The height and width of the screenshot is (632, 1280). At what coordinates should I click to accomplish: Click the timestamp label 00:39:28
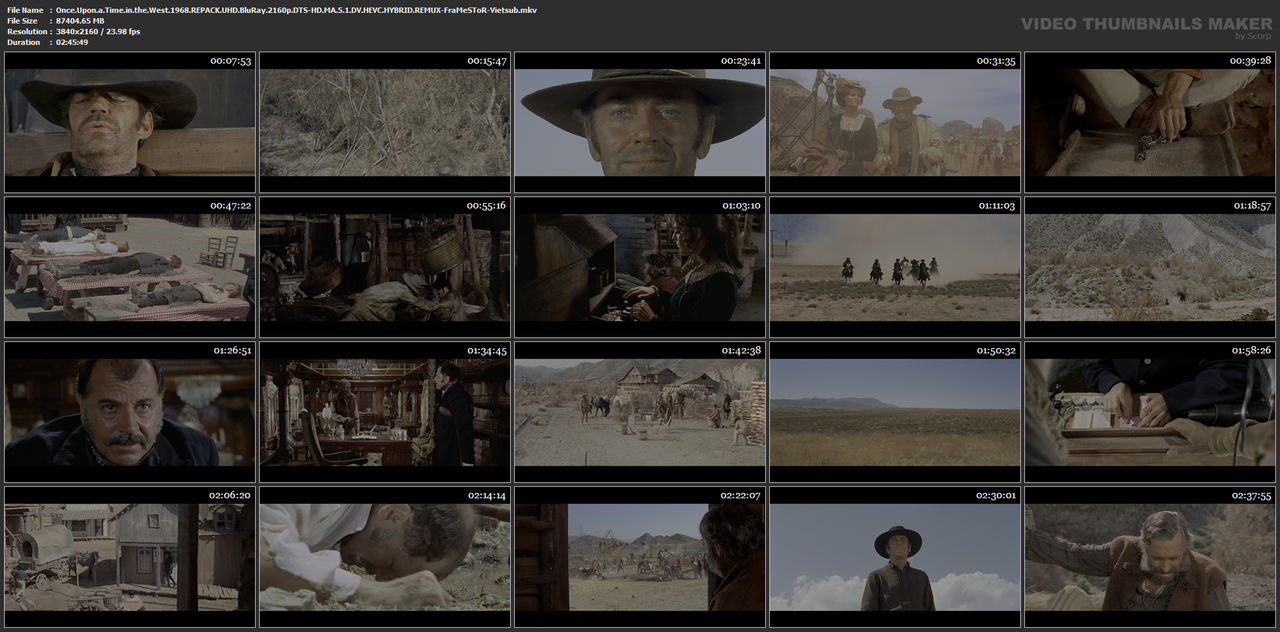(x=1251, y=61)
